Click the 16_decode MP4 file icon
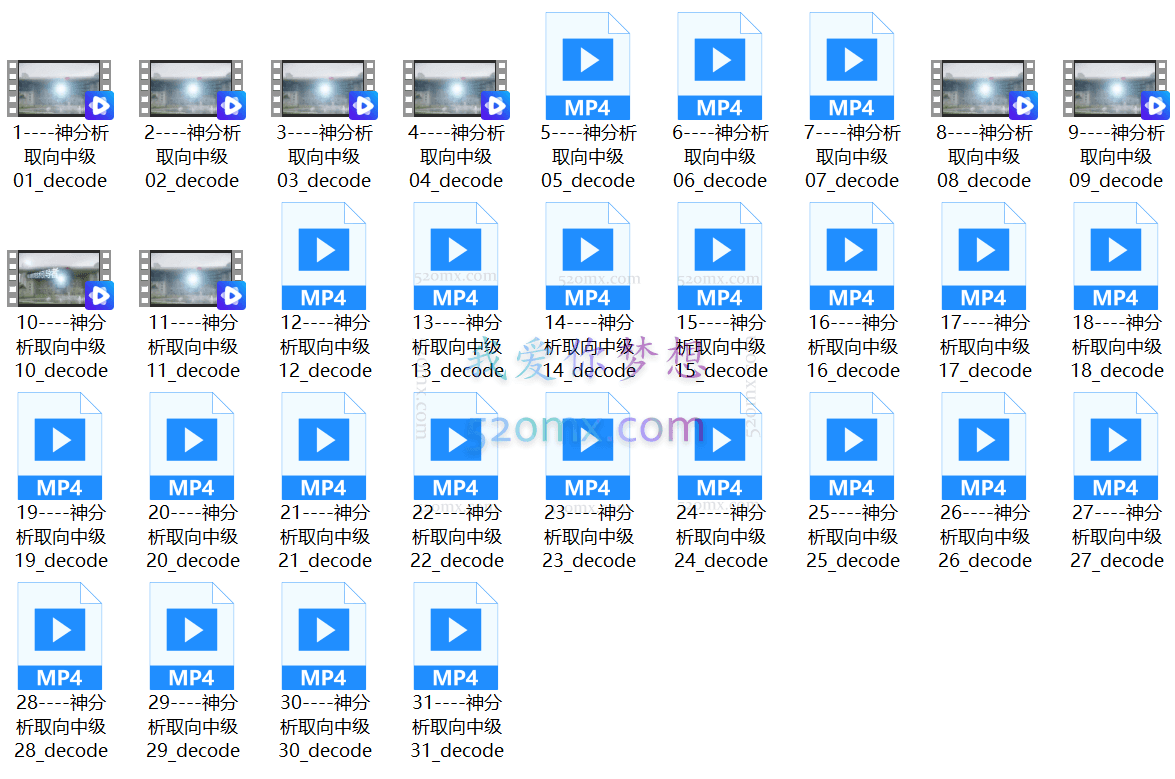This screenshot has width=1175, height=779. (x=852, y=256)
